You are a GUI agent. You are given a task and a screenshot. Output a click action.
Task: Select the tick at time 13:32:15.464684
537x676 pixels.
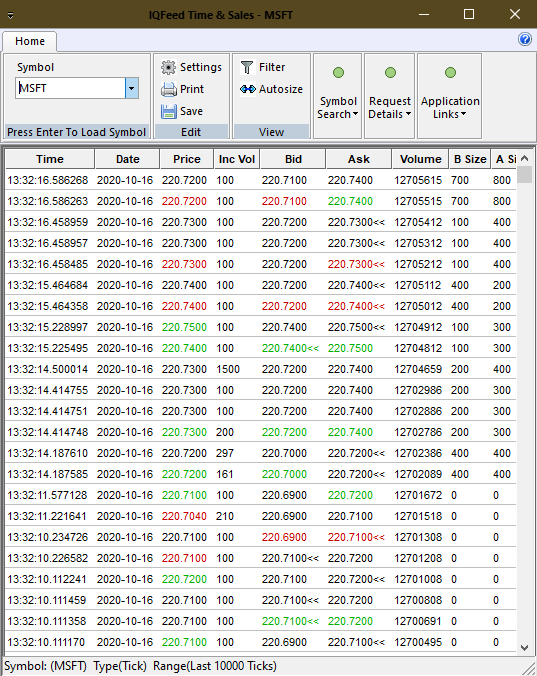[x=261, y=285]
